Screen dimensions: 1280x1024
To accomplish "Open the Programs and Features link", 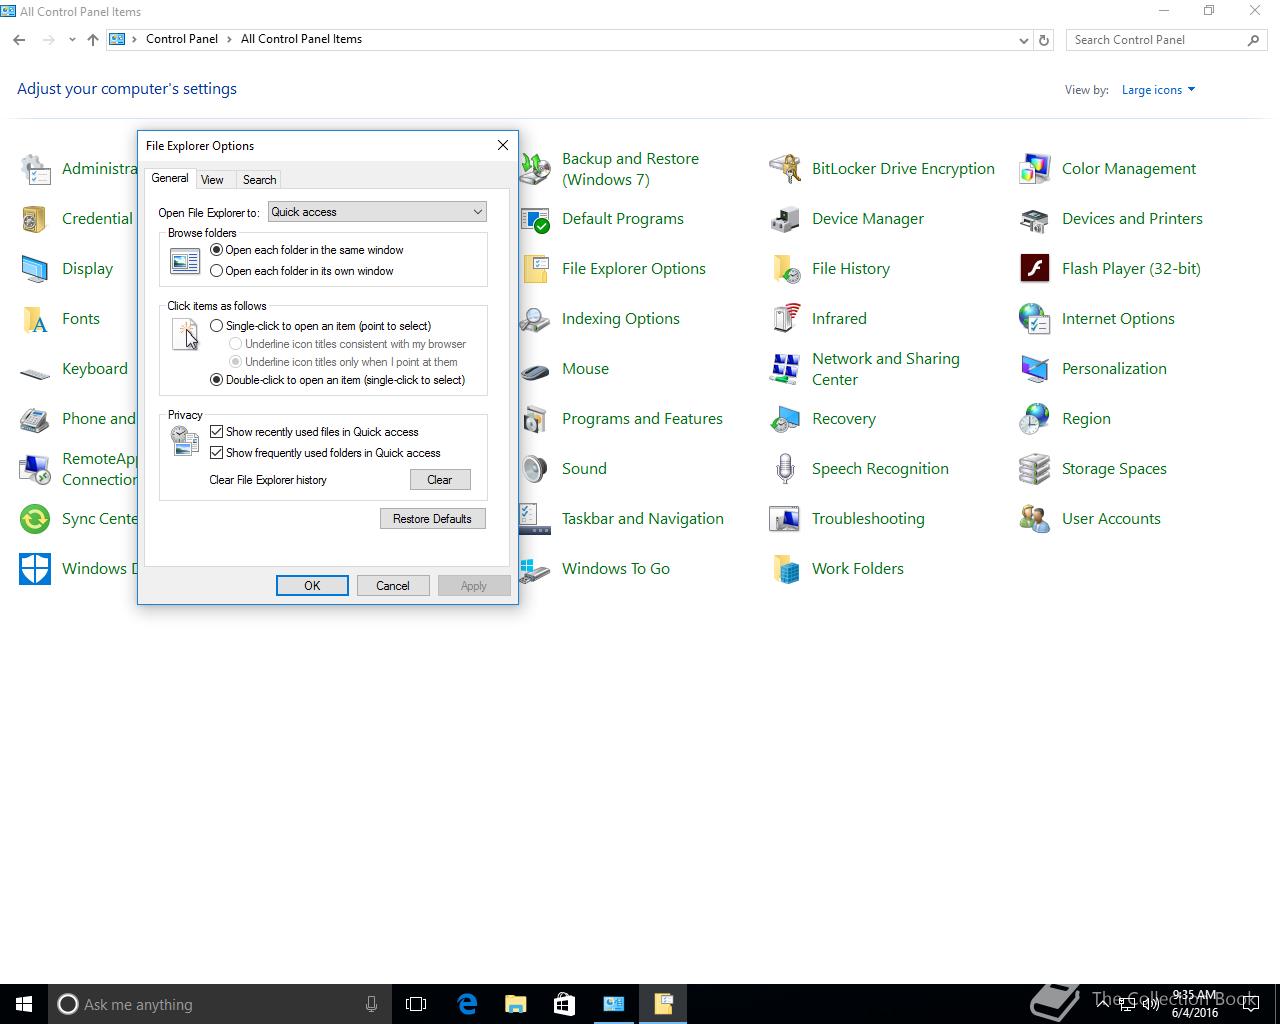I will point(642,419).
